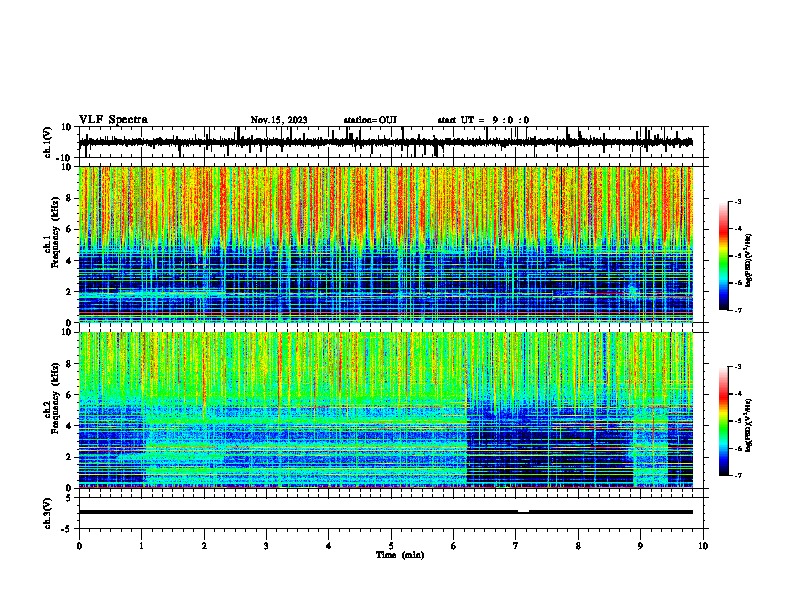
Task: Click time axis tick label "4"
Action: tap(329, 546)
